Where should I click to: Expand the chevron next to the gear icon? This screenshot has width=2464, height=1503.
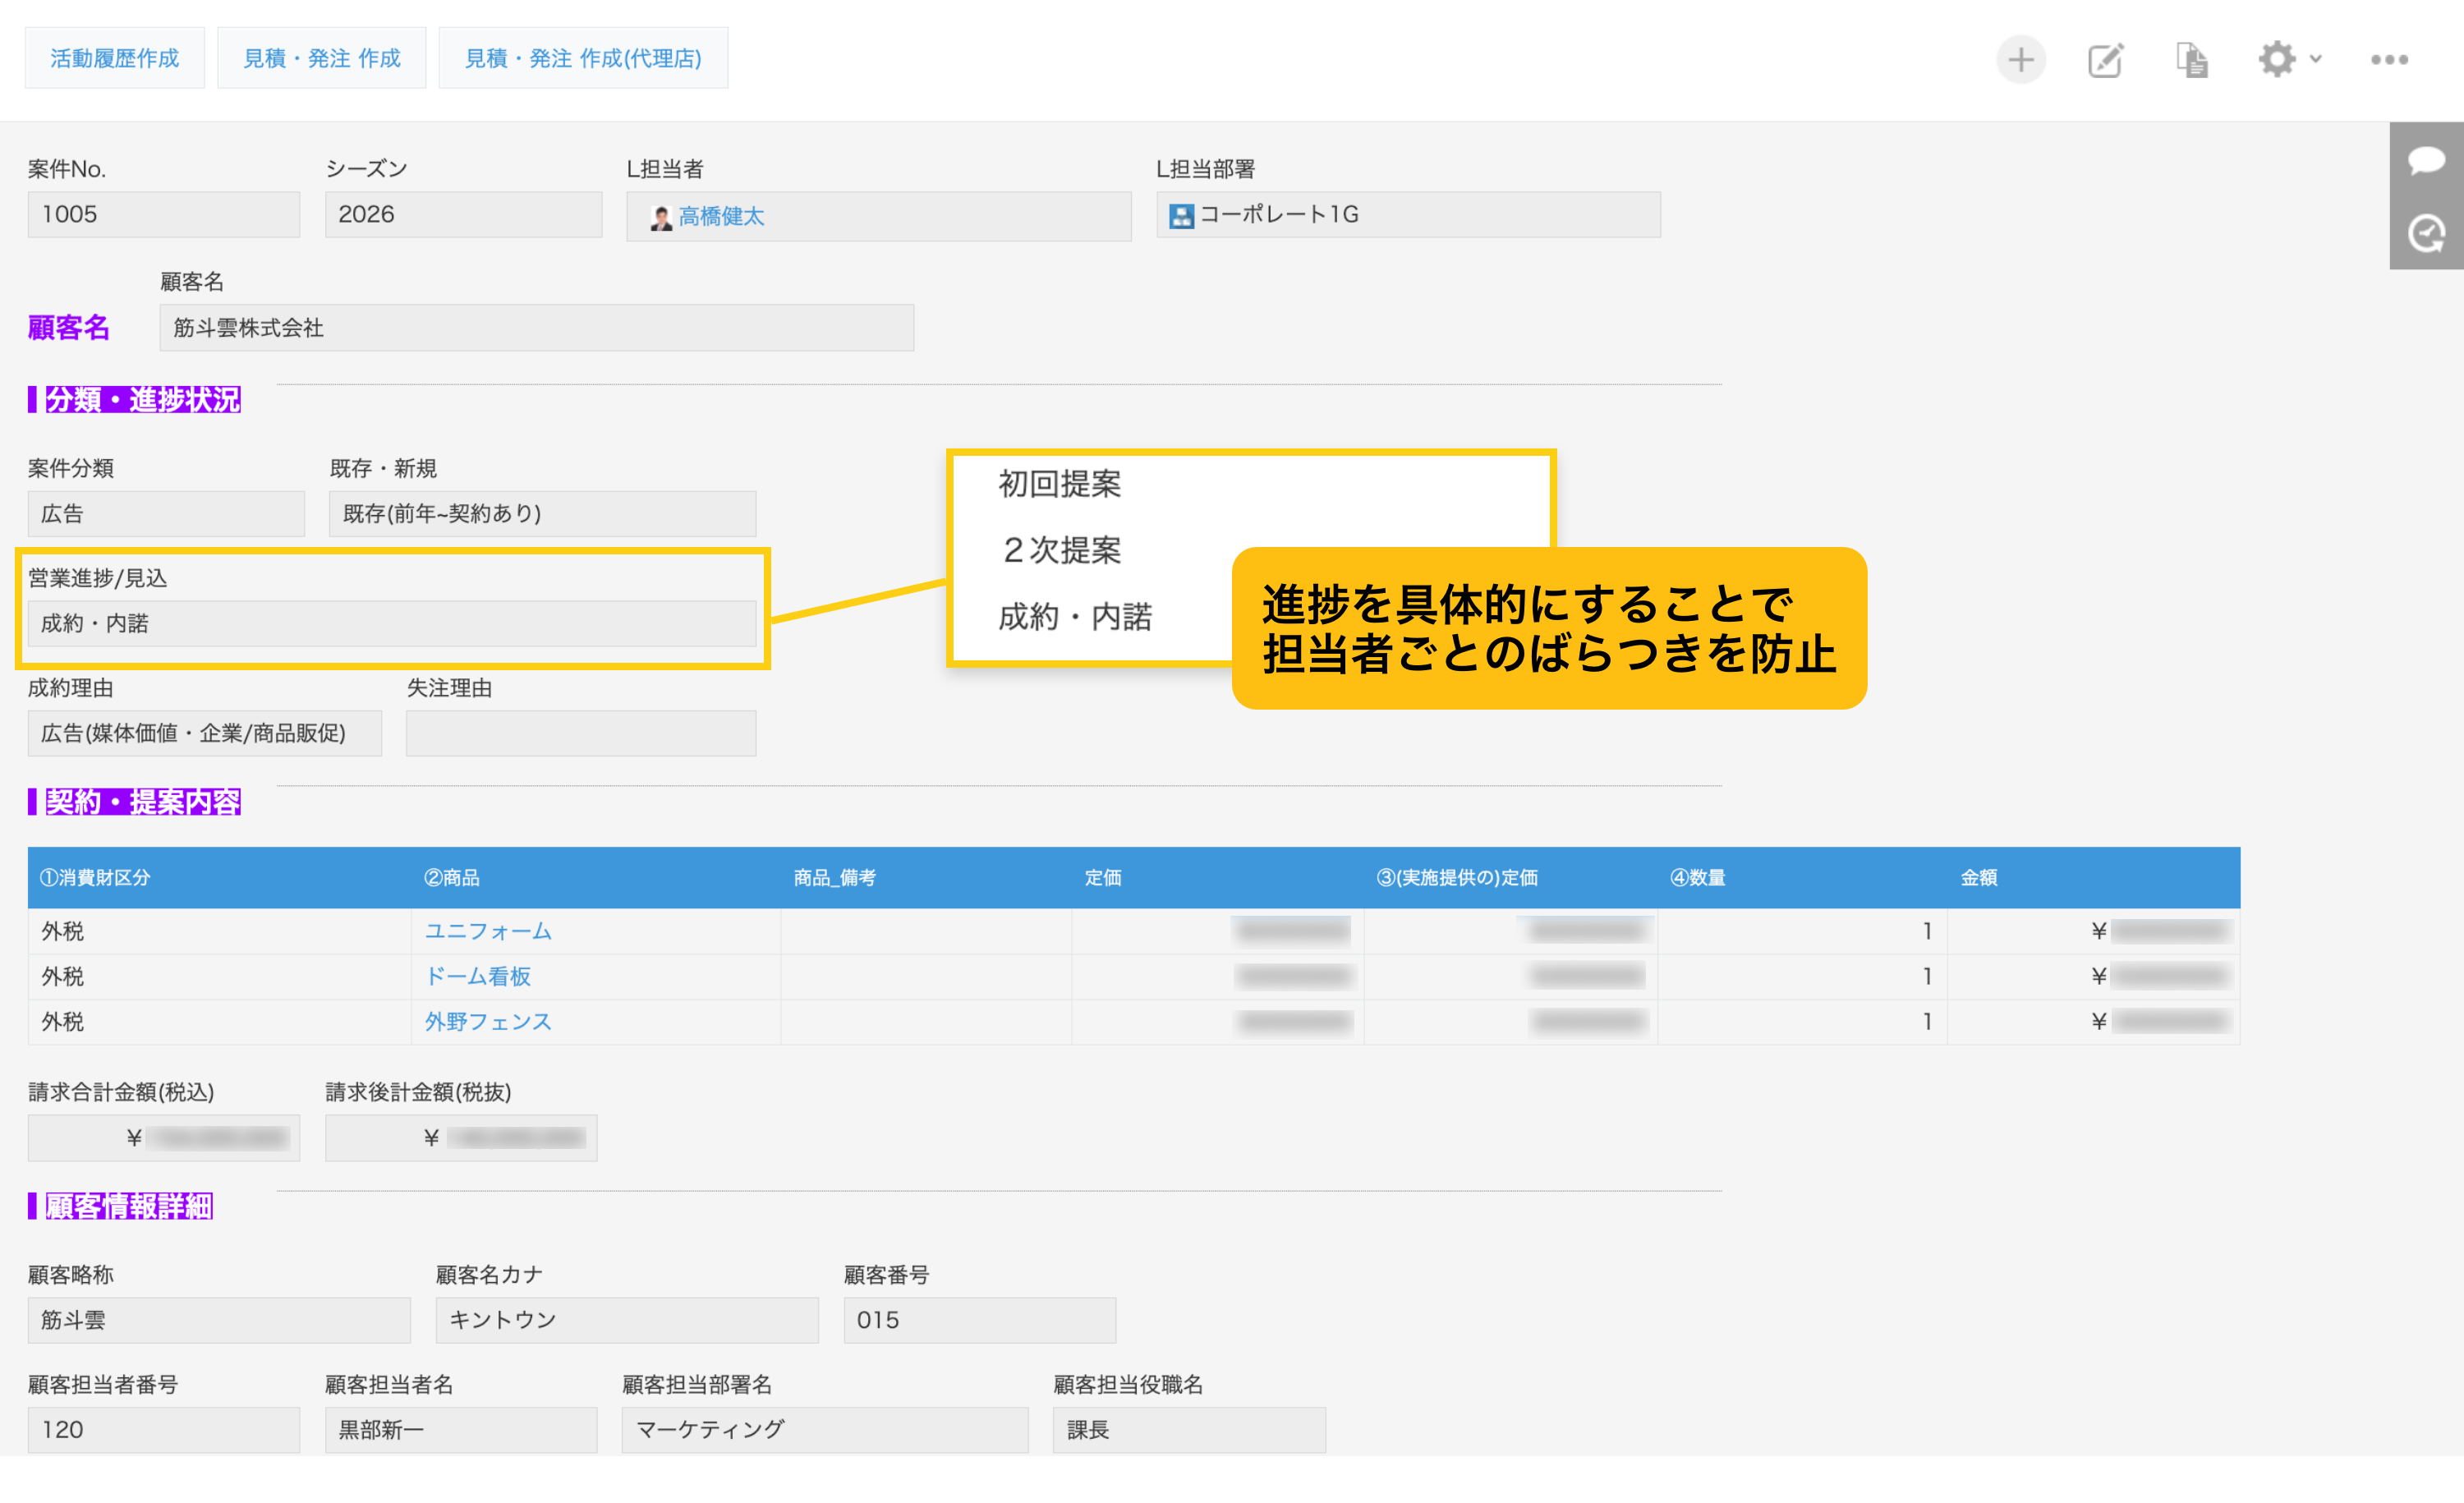point(2315,59)
